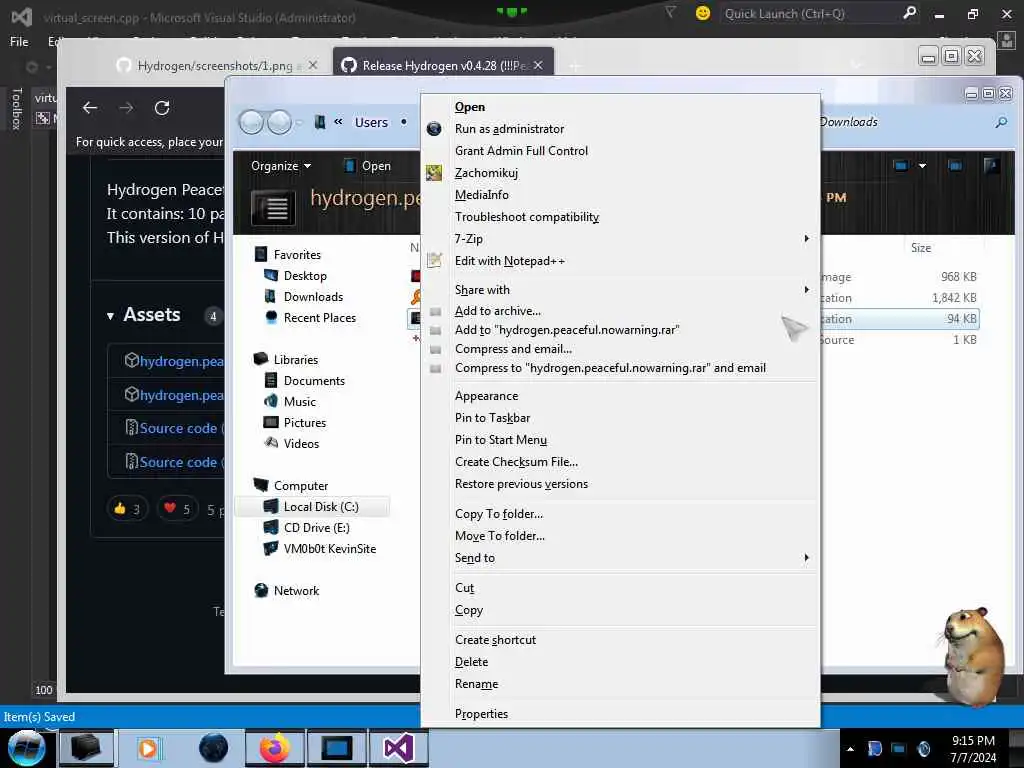Click thumbs up reaction with 3
The width and height of the screenshot is (1024, 768).
(x=127, y=509)
